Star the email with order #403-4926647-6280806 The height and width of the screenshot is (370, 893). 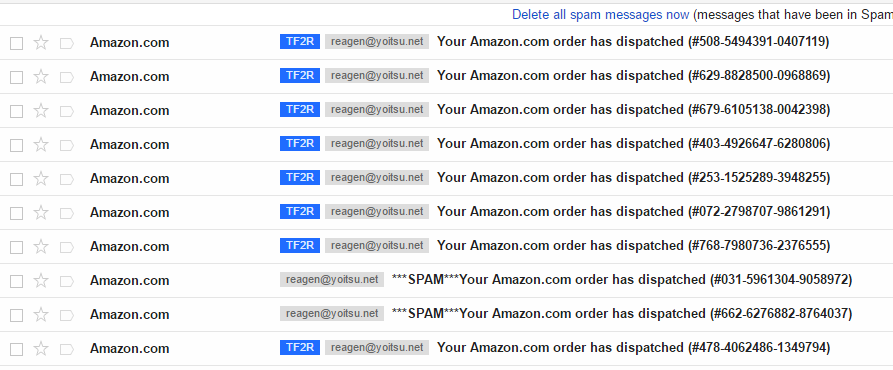(41, 145)
